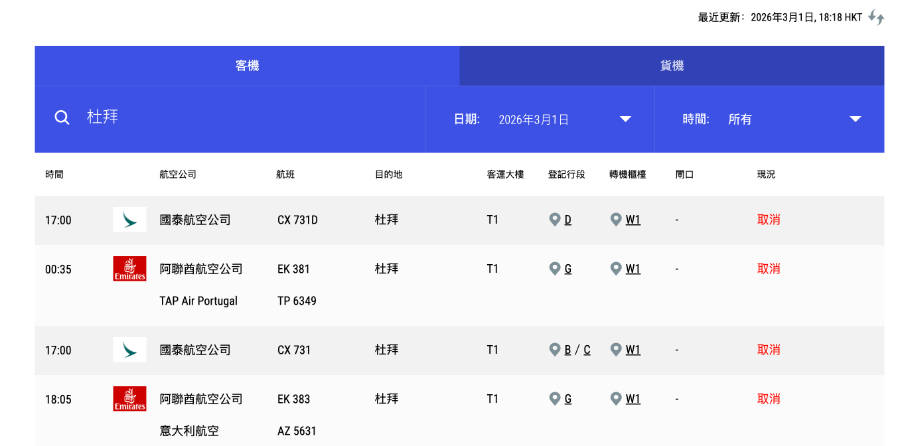The height and width of the screenshot is (446, 900).
Task: Switch to the 客機 passenger flights tab
Action: 247,66
